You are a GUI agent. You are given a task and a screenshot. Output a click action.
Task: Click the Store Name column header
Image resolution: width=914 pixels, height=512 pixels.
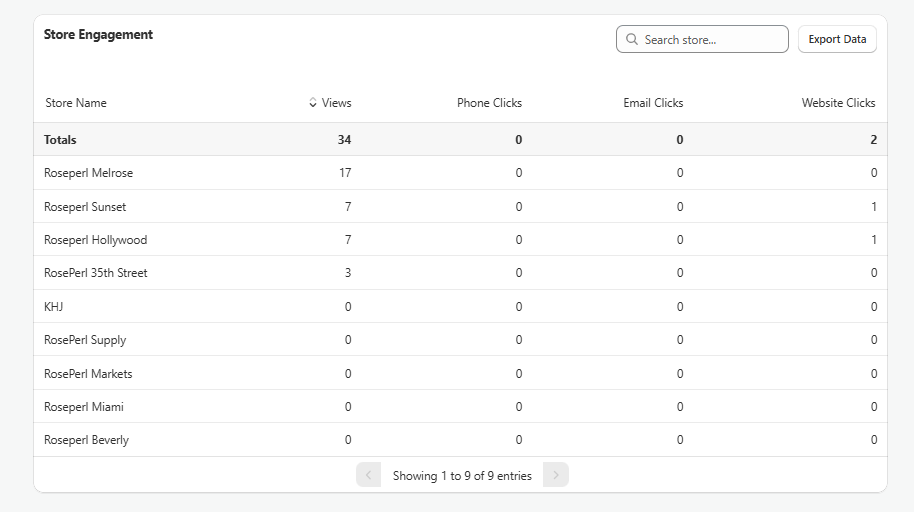pyautogui.click(x=76, y=103)
